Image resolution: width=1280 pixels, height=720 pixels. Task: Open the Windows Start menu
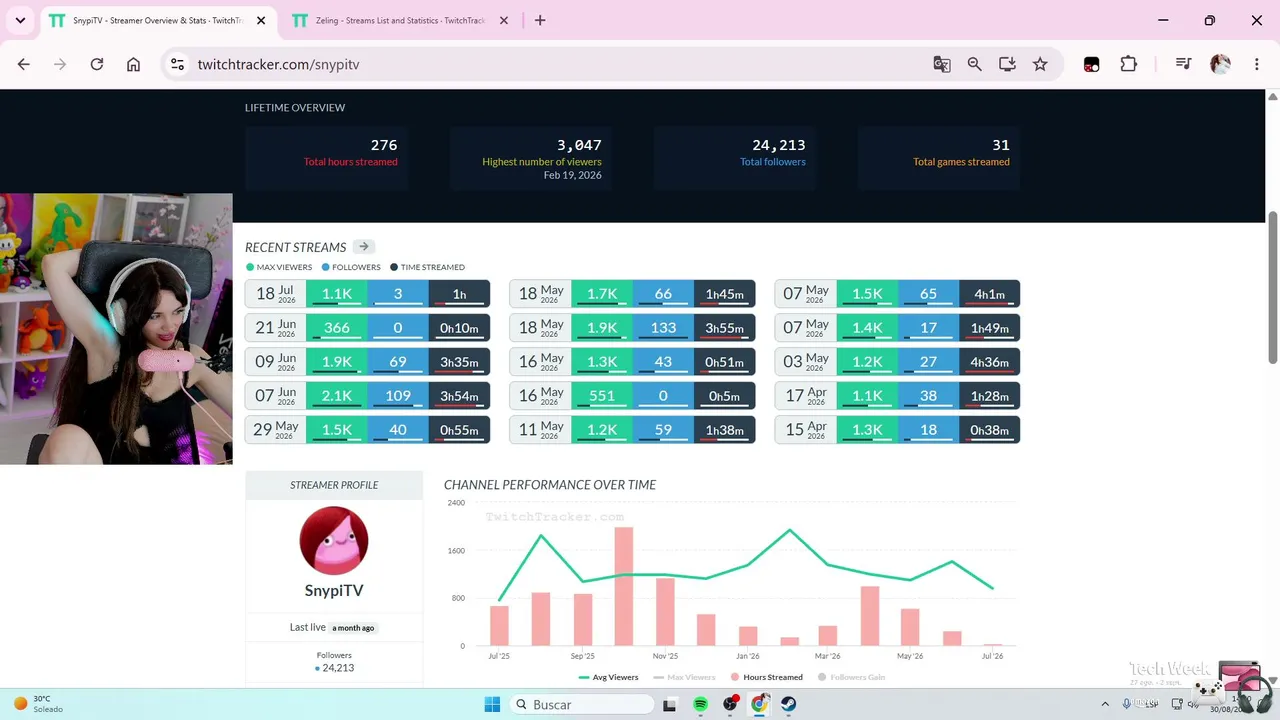tap(492, 705)
